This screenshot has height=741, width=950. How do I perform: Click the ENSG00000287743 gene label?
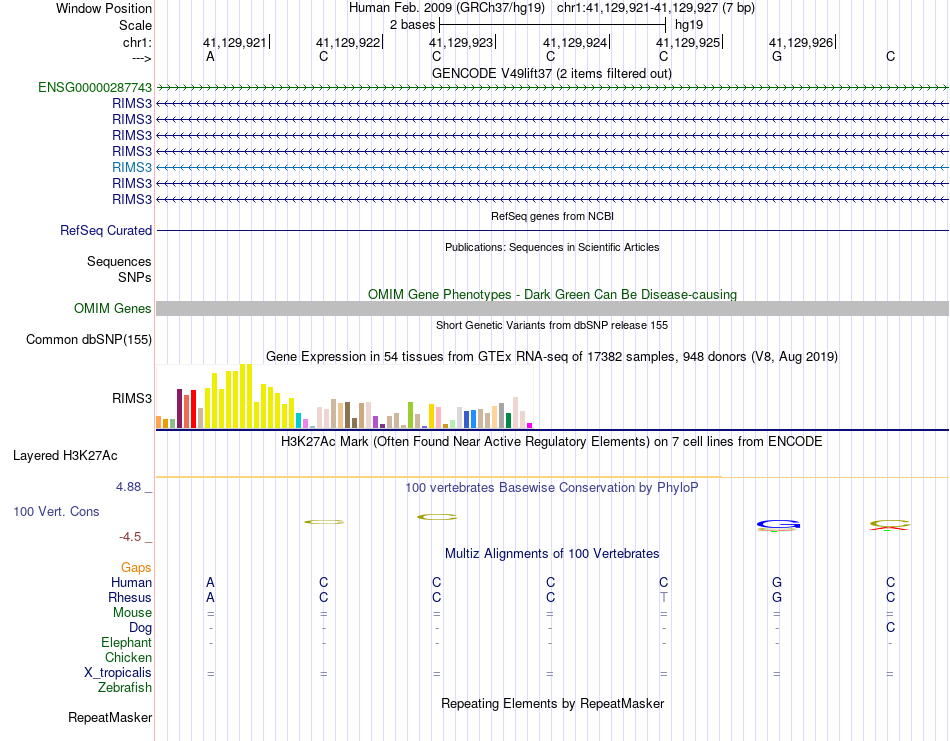pyautogui.click(x=95, y=88)
